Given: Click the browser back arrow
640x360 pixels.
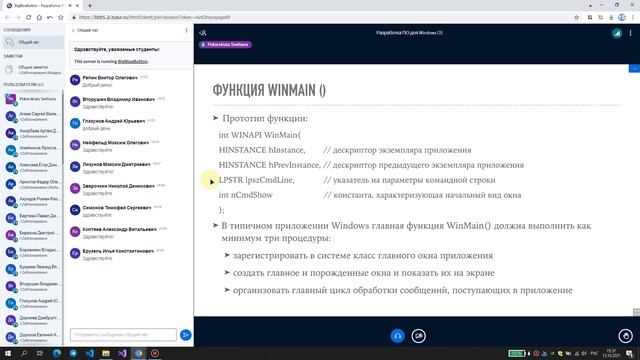Looking at the screenshot, I should click(7, 18).
